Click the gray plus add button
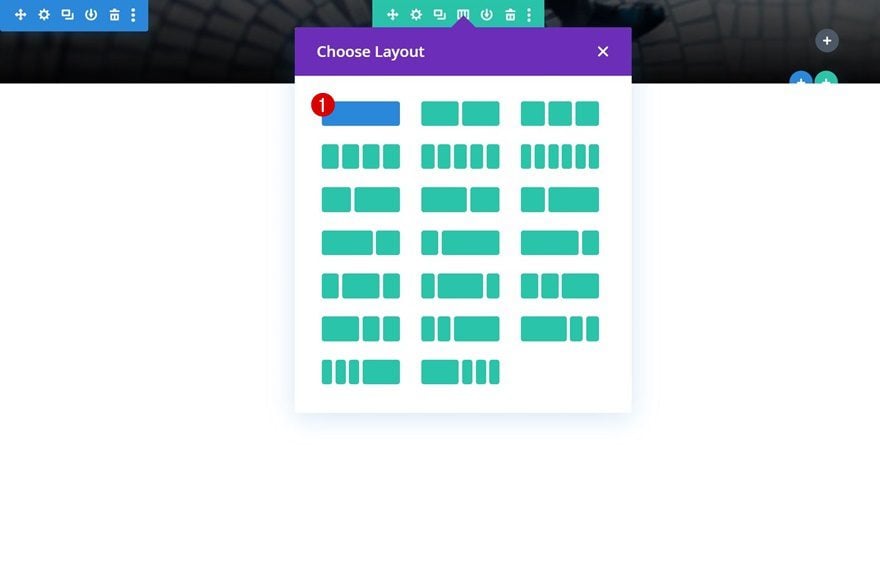The image size is (880, 575). point(827,40)
